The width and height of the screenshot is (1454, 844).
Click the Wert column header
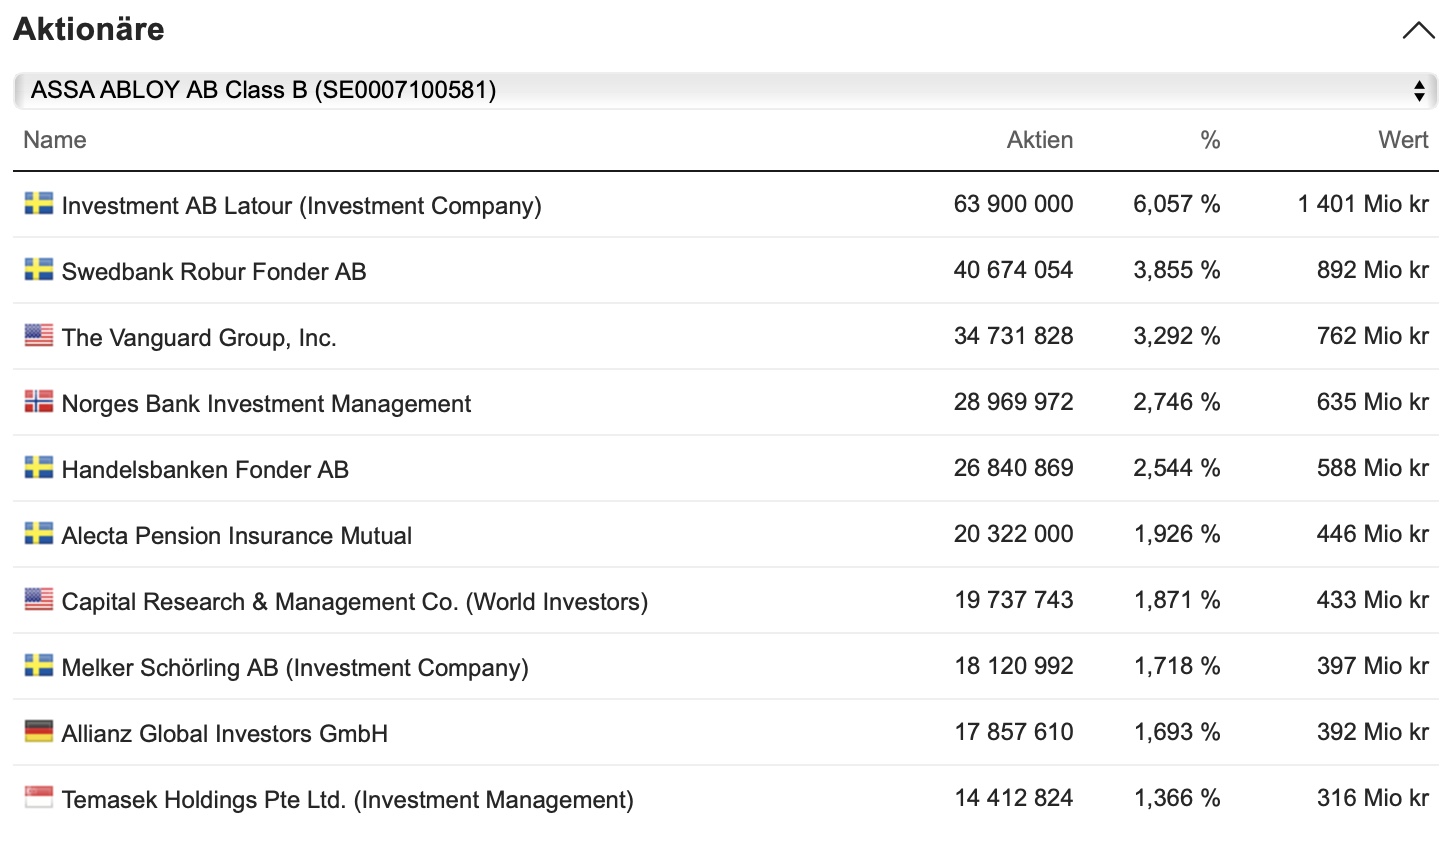tap(1403, 140)
